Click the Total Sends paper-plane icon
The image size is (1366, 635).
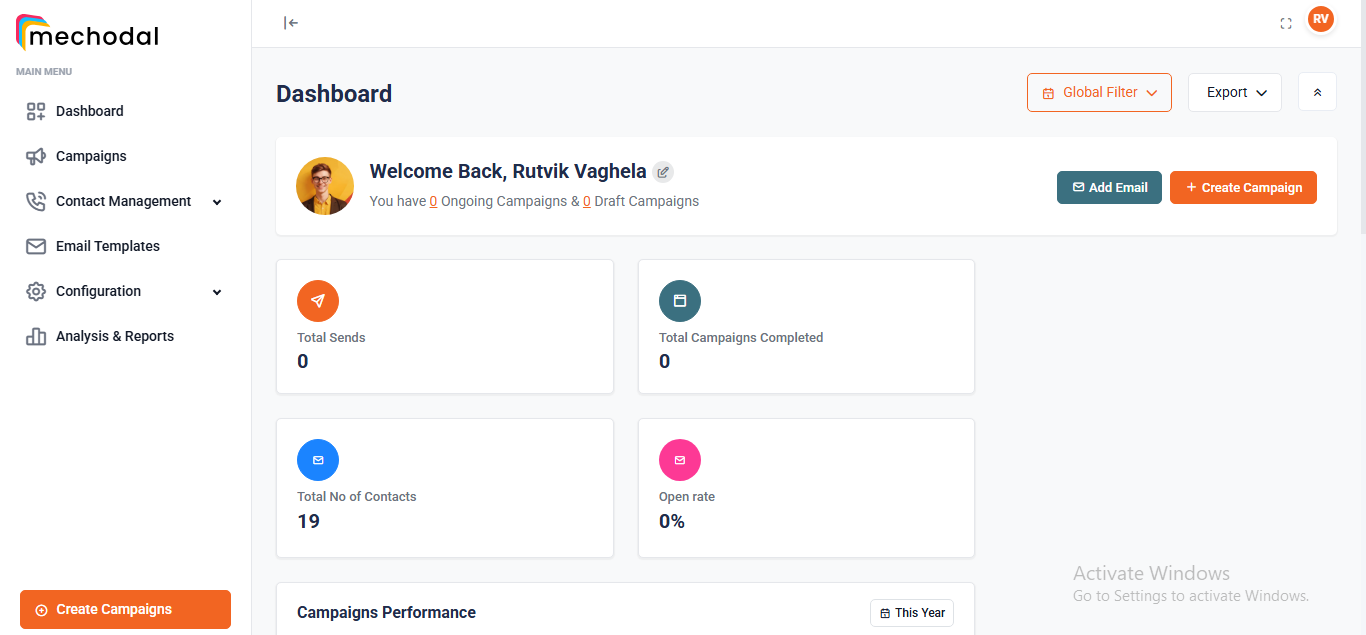pyautogui.click(x=317, y=300)
